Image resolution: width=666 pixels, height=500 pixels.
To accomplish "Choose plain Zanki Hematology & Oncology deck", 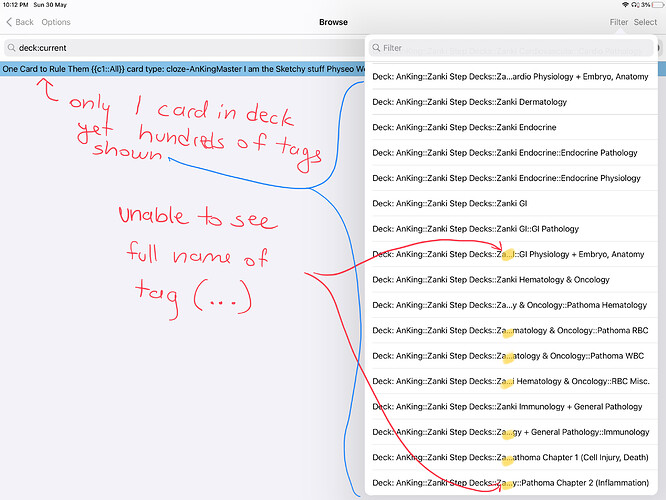I will 511,280.
